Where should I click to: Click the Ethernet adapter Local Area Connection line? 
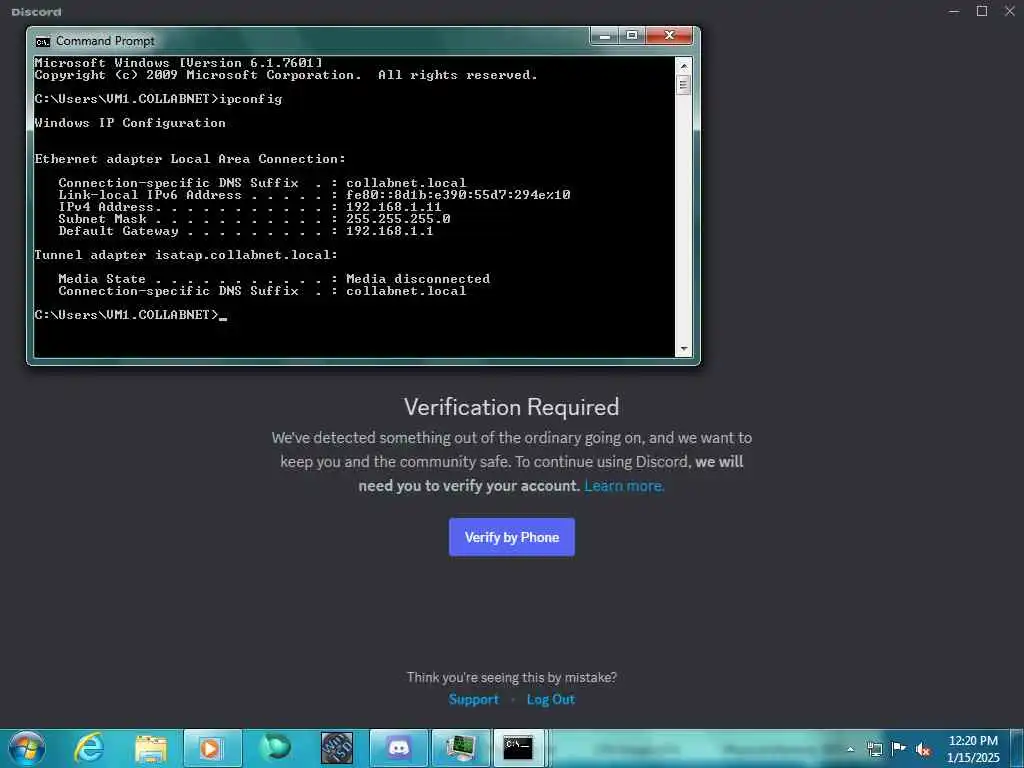[190, 159]
